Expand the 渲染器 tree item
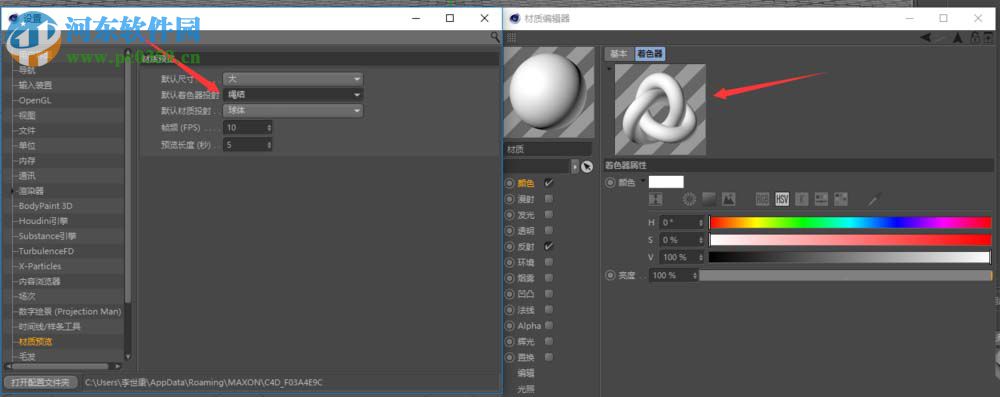The height and width of the screenshot is (397, 1000). click(12, 191)
